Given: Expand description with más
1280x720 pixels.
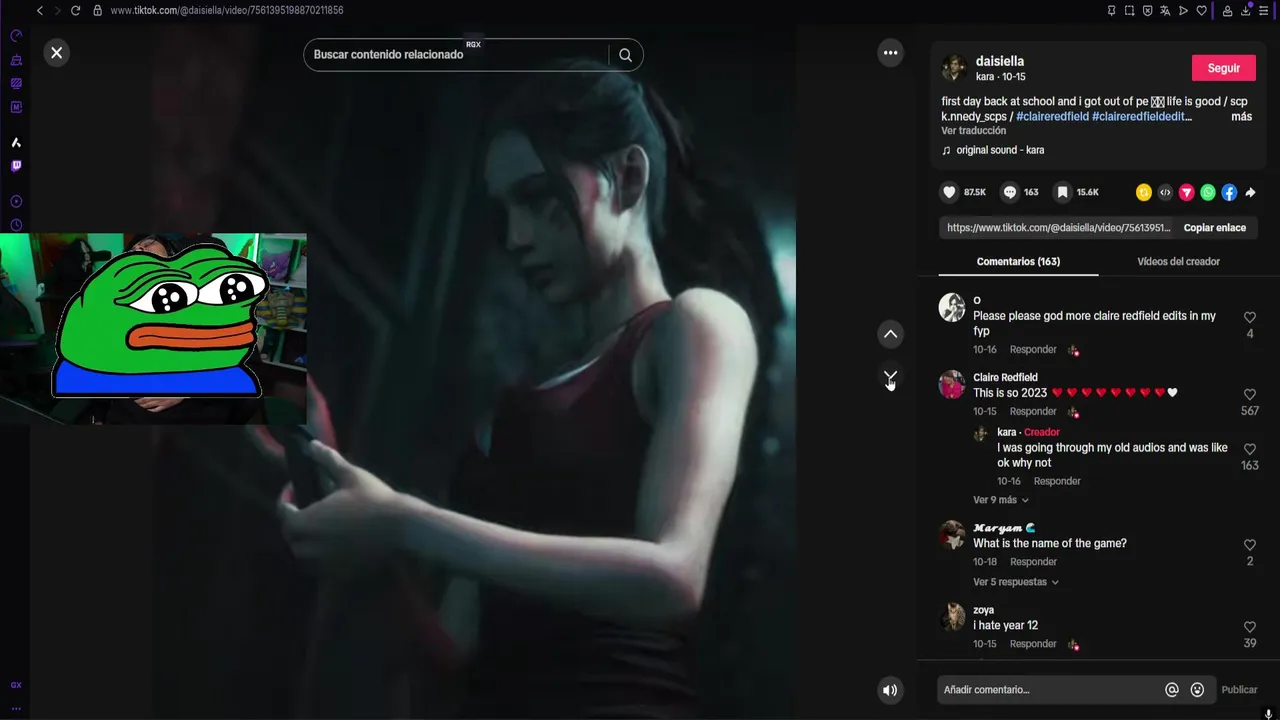Looking at the screenshot, I should 1241,117.
